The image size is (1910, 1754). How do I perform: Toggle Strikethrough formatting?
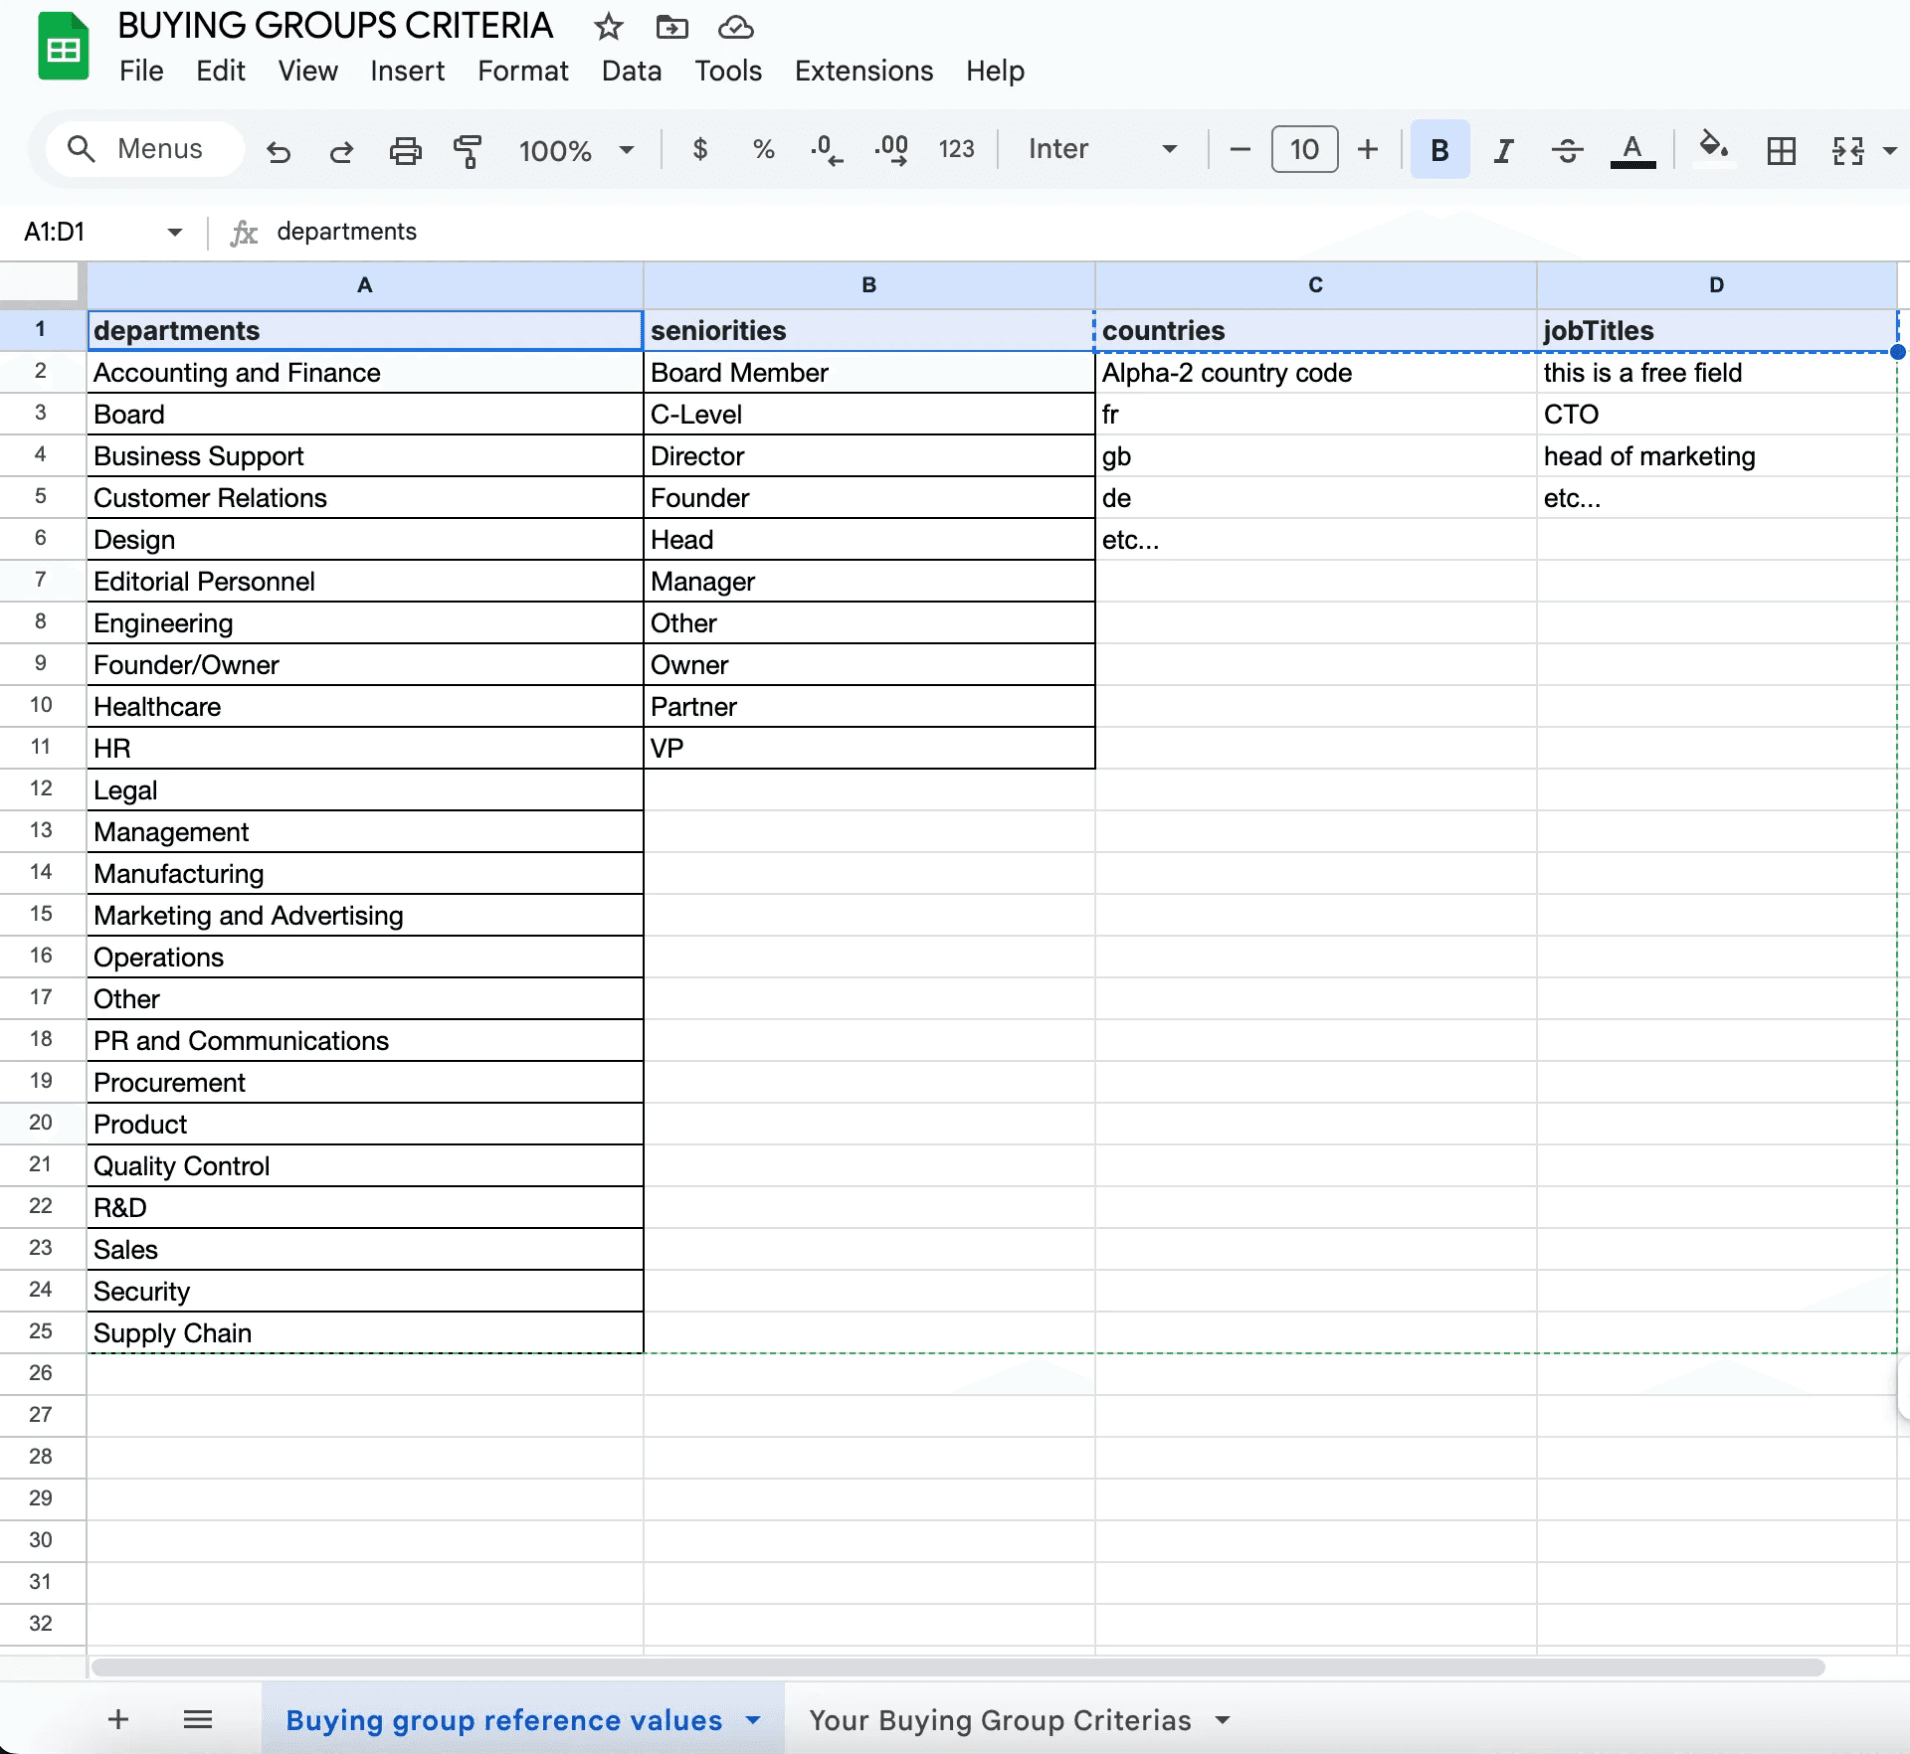tap(1567, 150)
